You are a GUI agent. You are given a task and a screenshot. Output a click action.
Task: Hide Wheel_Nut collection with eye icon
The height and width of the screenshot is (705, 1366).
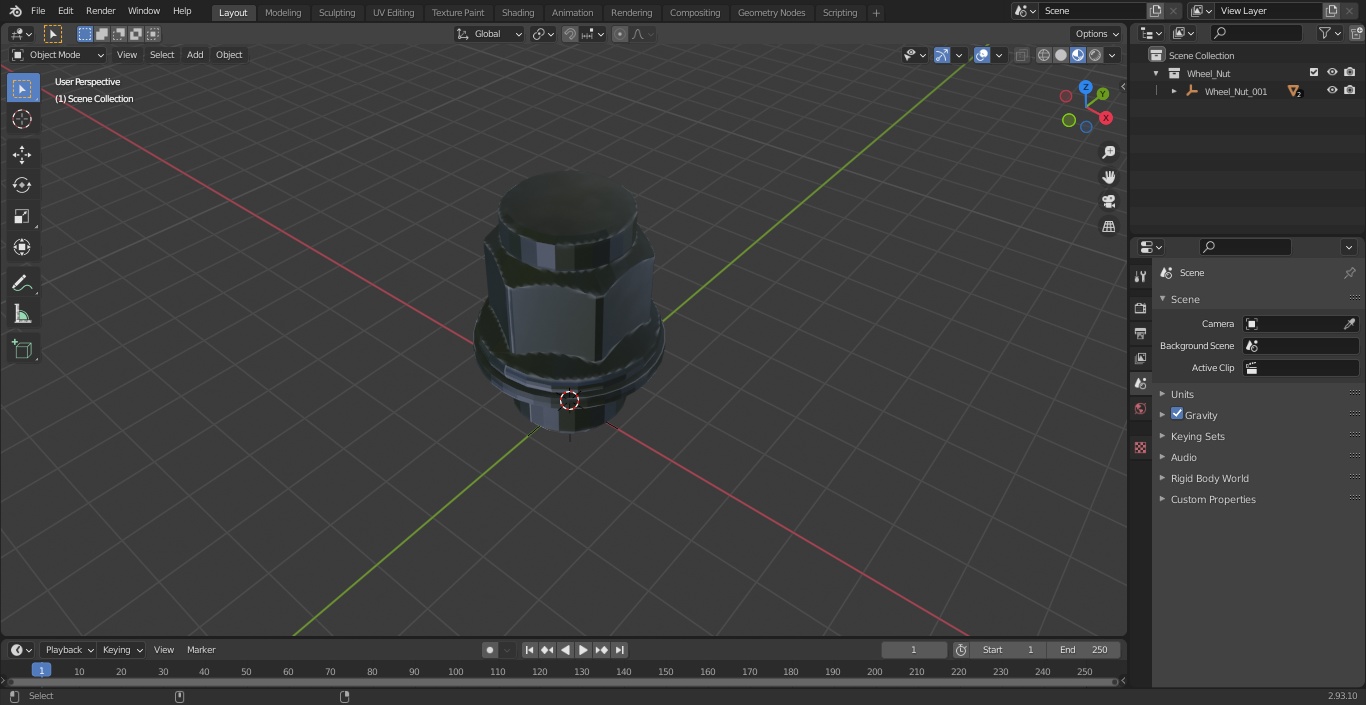click(1332, 73)
